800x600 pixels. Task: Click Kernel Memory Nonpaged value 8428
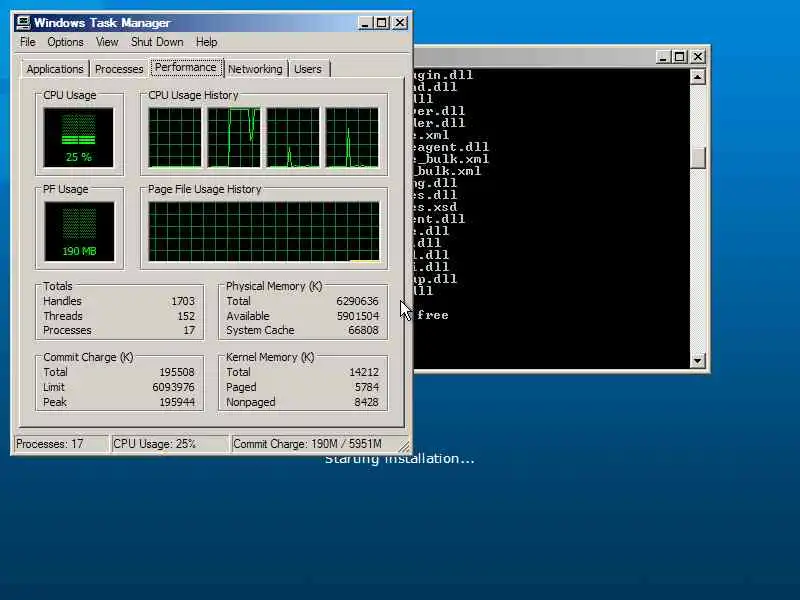pos(366,402)
